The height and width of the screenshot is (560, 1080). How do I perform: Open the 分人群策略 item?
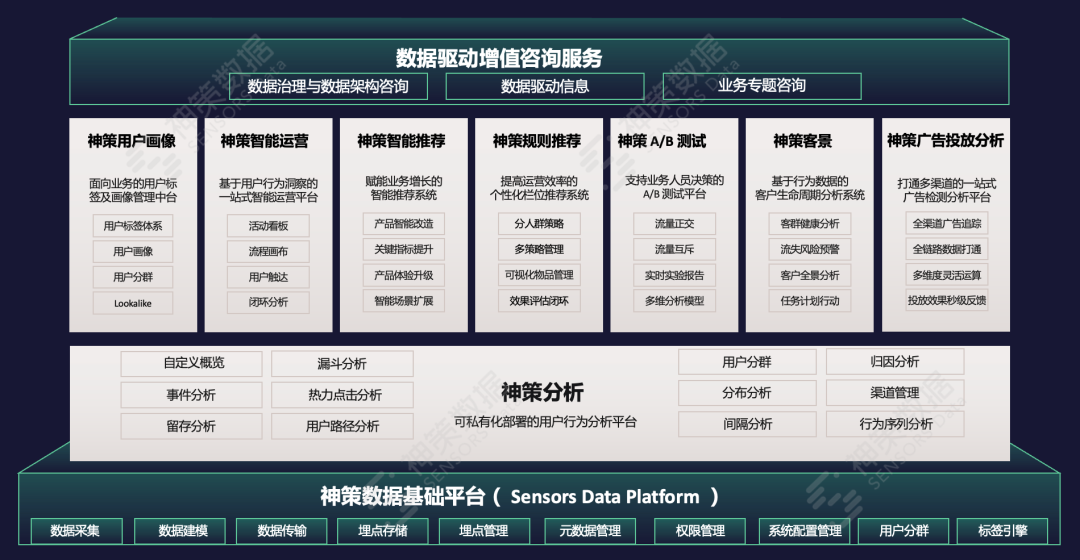539,224
